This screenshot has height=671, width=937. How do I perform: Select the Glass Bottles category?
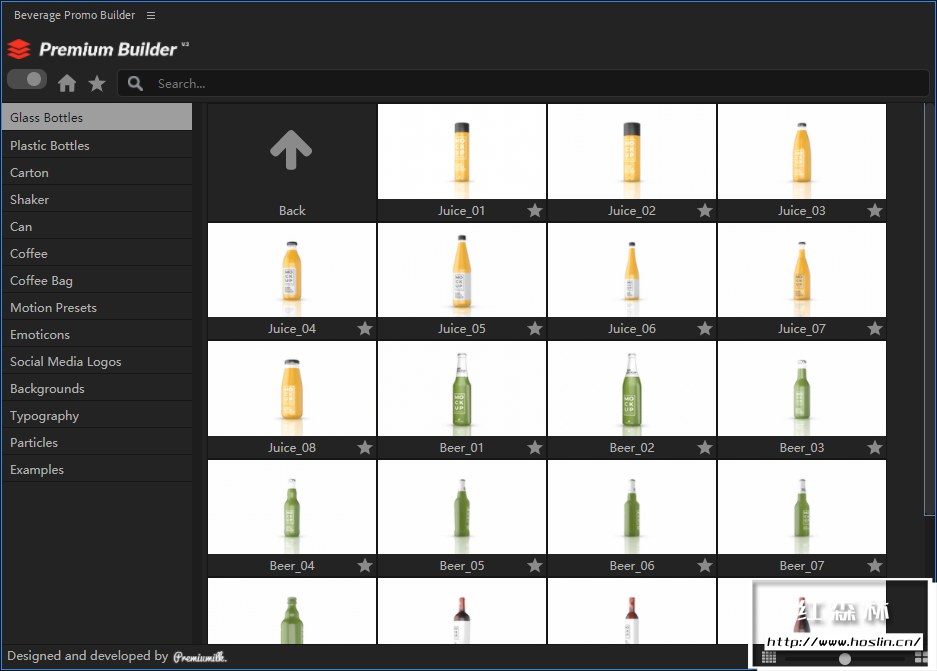coord(97,117)
